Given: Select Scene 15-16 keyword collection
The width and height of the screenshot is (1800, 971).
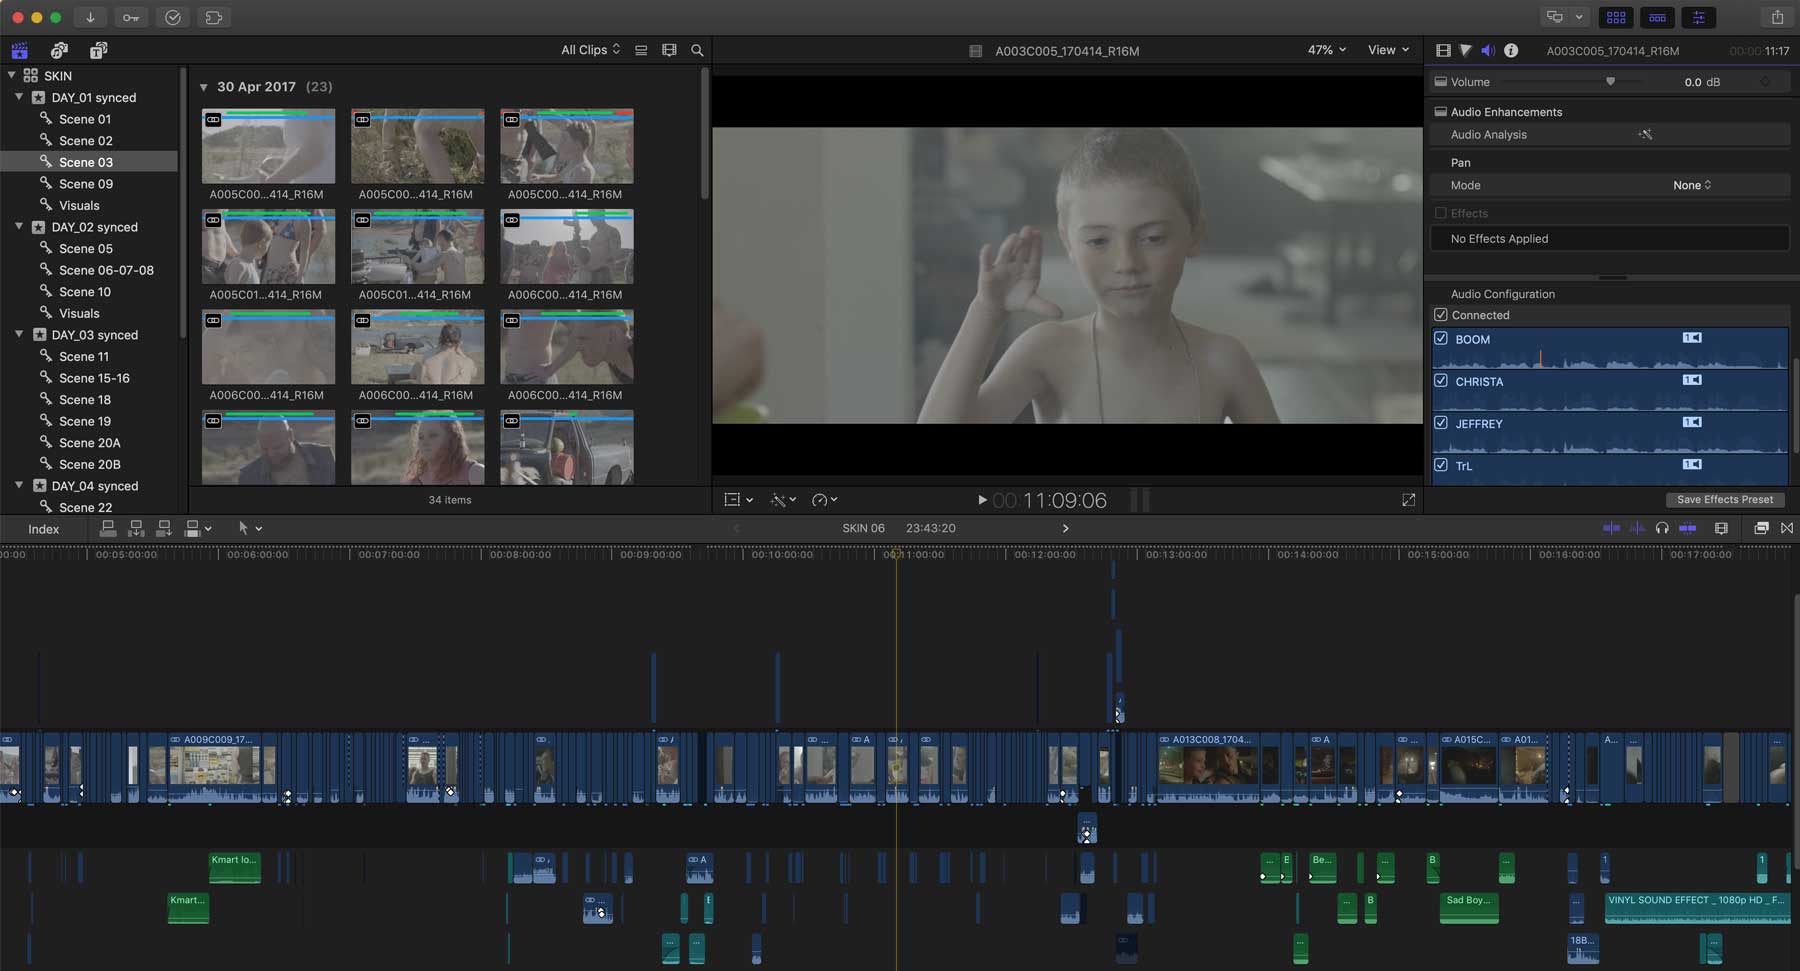Looking at the screenshot, I should click(x=94, y=378).
